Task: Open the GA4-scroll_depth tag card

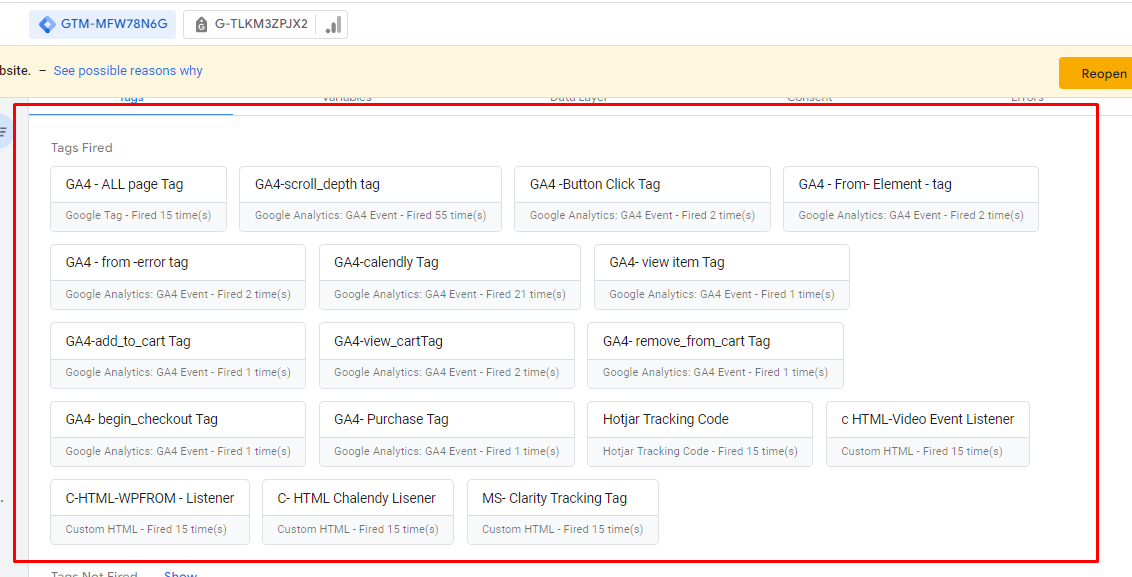Action: [x=370, y=199]
